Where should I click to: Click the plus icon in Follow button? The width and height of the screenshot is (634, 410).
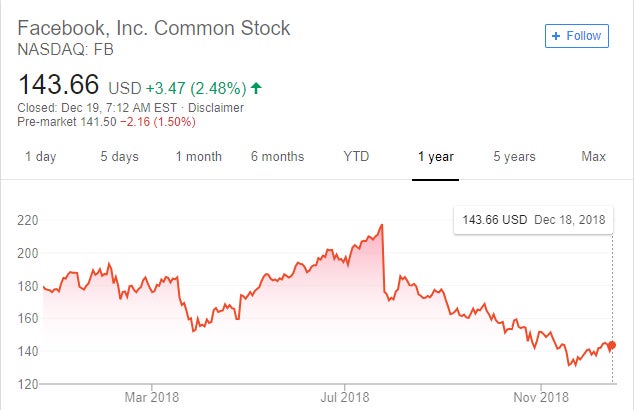tap(556, 36)
